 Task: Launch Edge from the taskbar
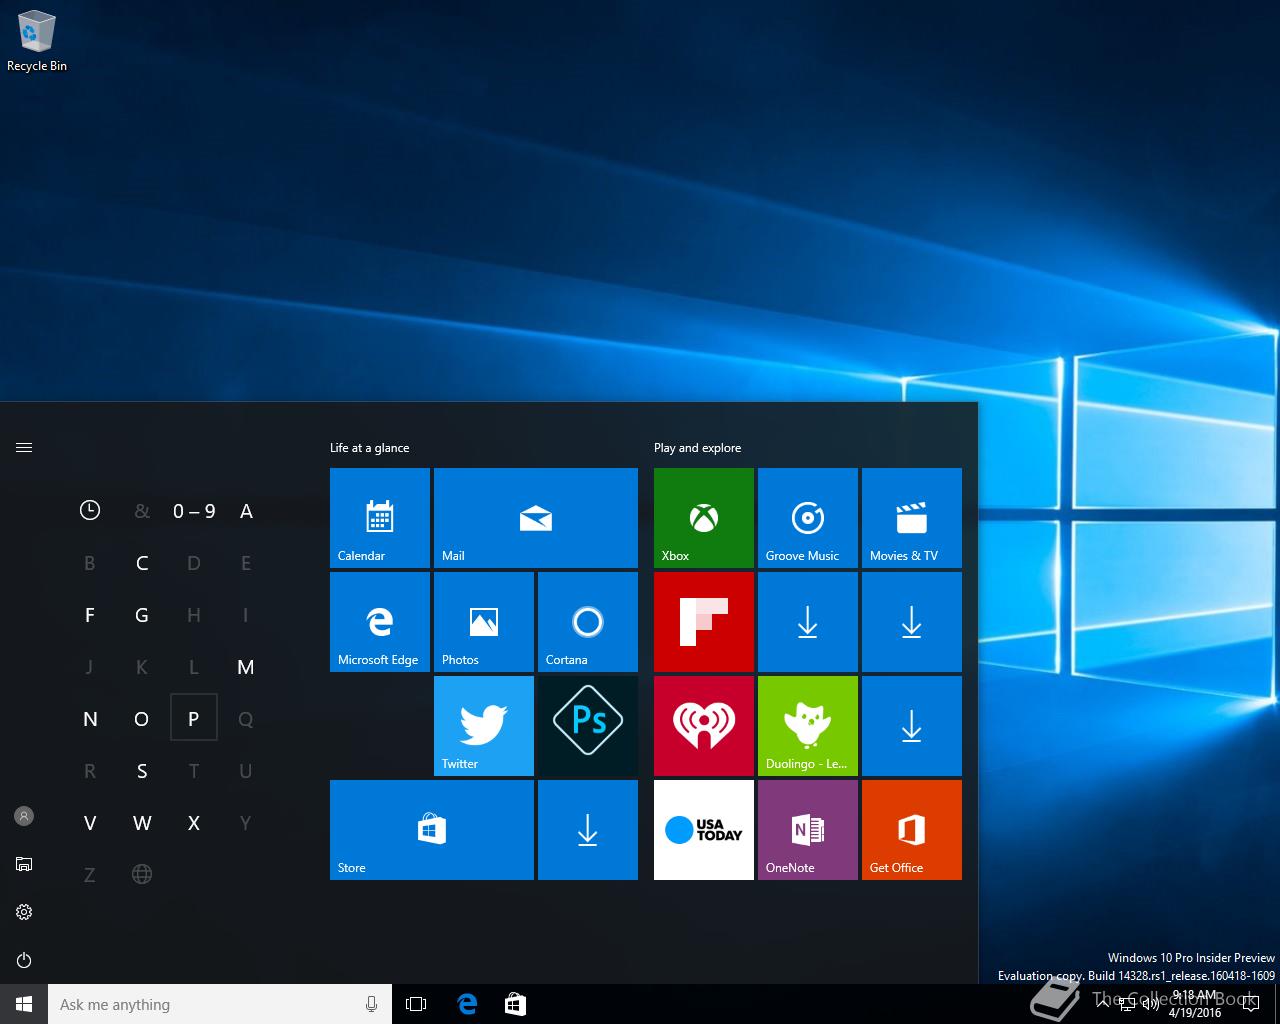467,1004
